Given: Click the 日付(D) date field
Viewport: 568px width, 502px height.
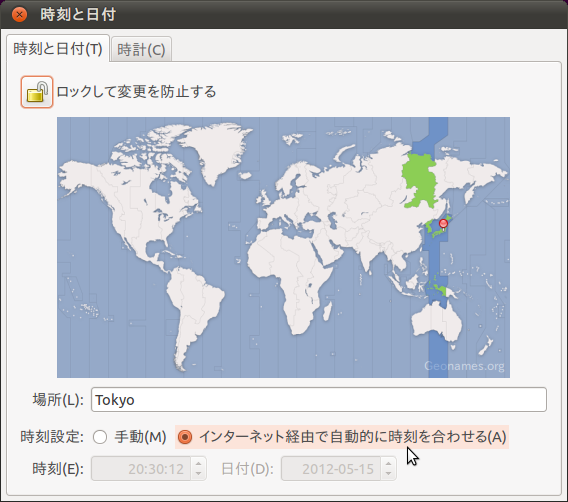Looking at the screenshot, I should [331, 469].
